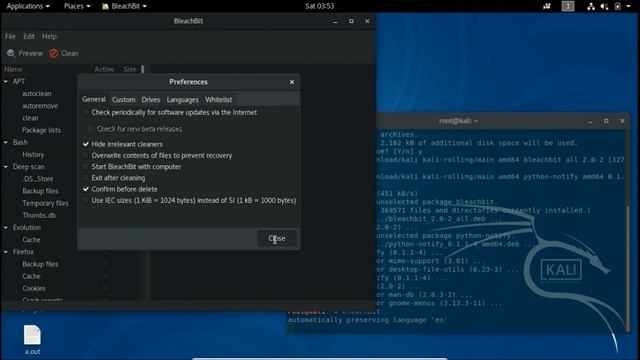Select Cache under Evolution
The height and width of the screenshot is (360, 640).
pyautogui.click(x=31, y=240)
